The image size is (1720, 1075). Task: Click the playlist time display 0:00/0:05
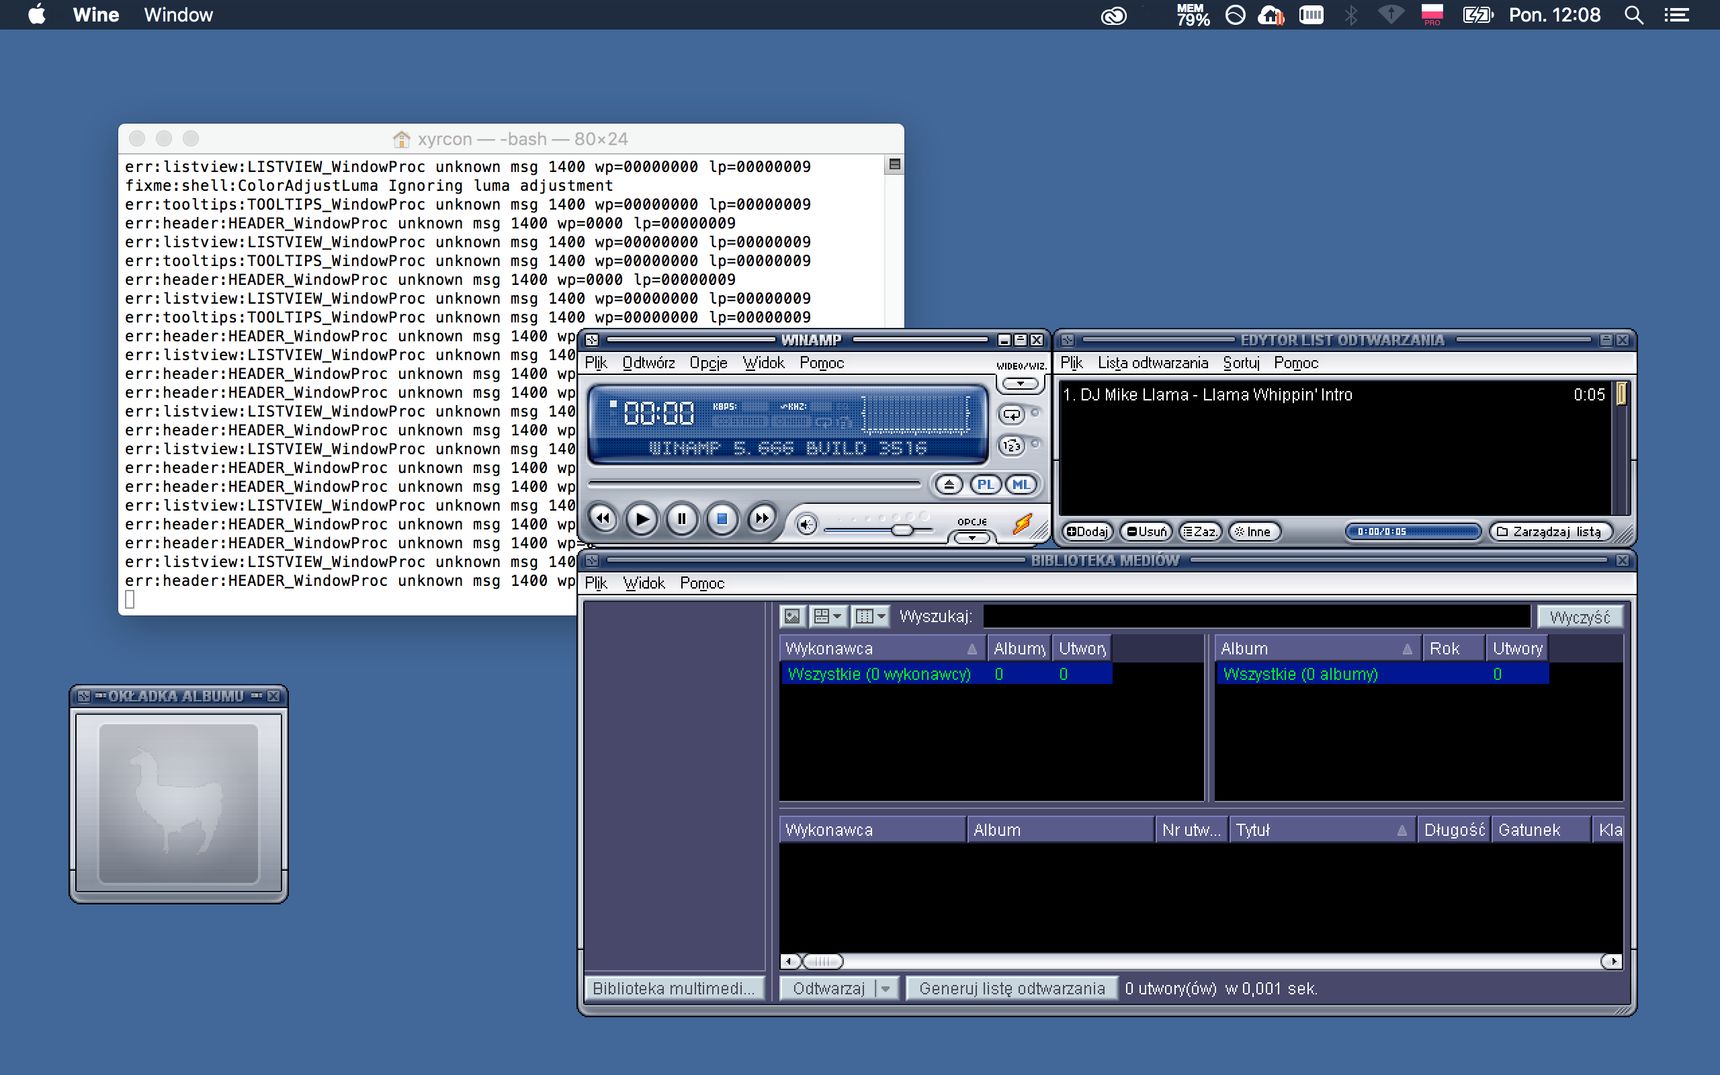coord(1412,532)
